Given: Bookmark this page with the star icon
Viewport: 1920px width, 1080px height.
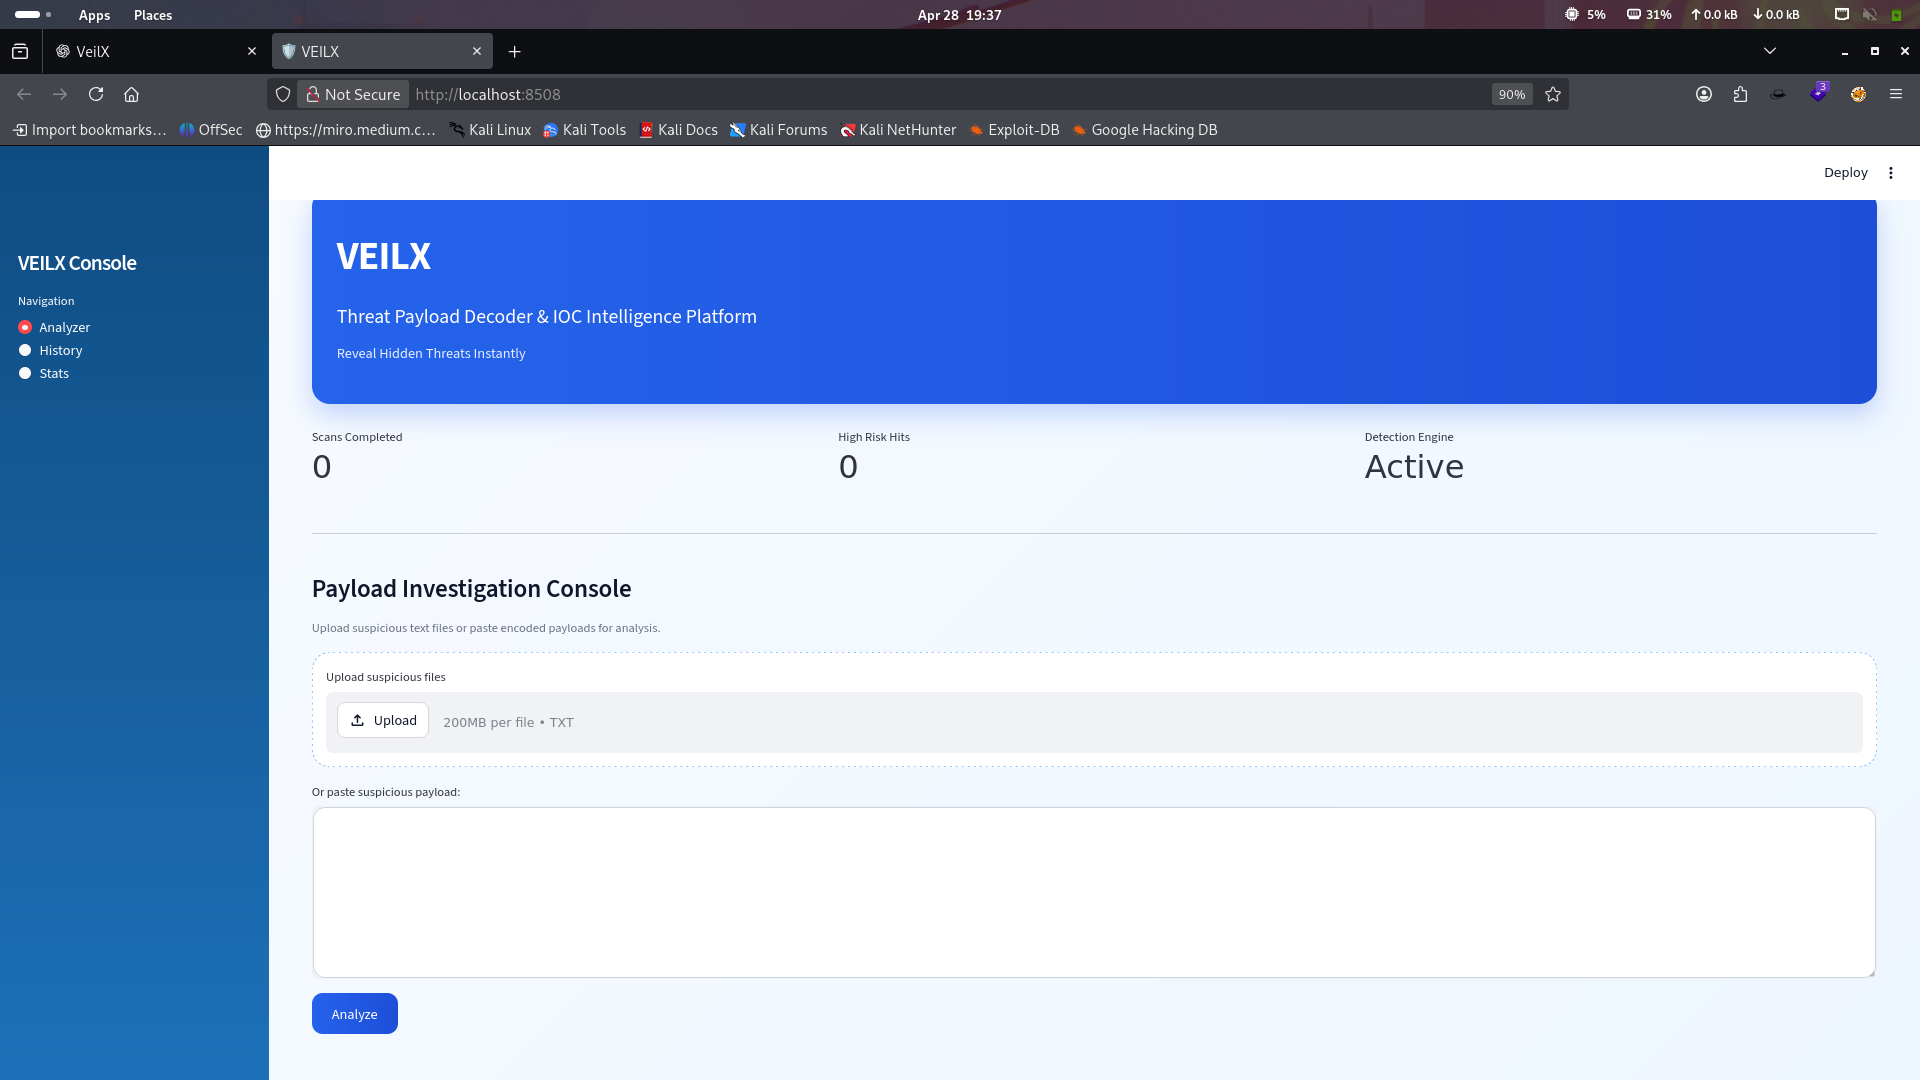Looking at the screenshot, I should tap(1553, 94).
